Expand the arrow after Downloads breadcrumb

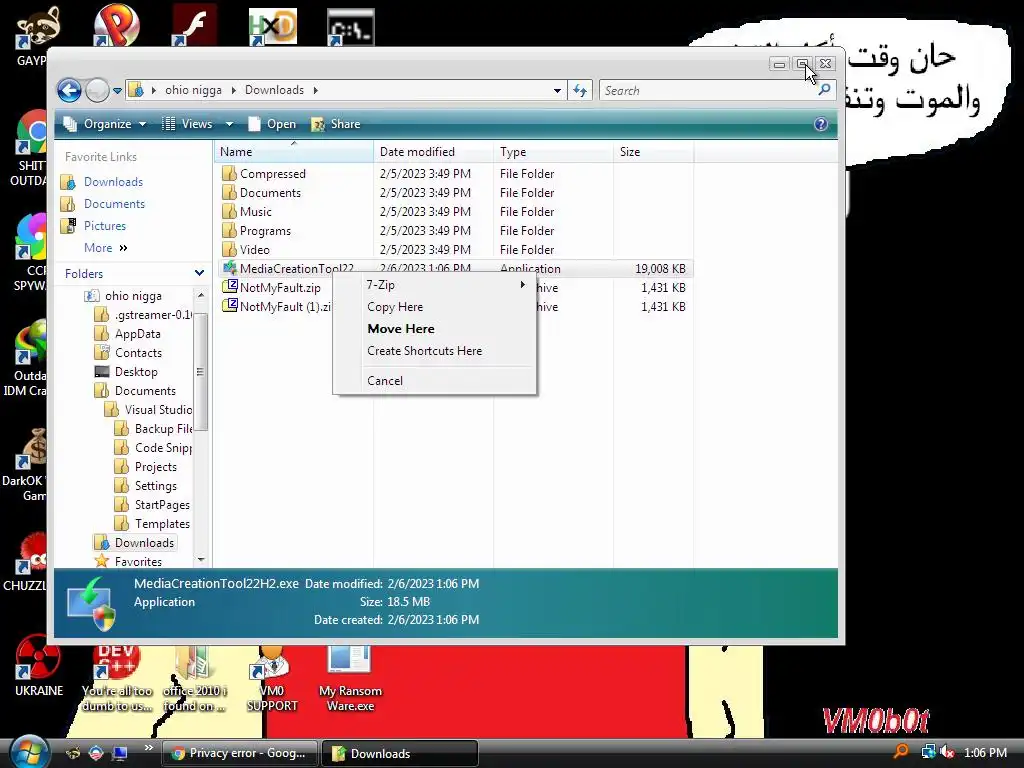click(x=315, y=90)
